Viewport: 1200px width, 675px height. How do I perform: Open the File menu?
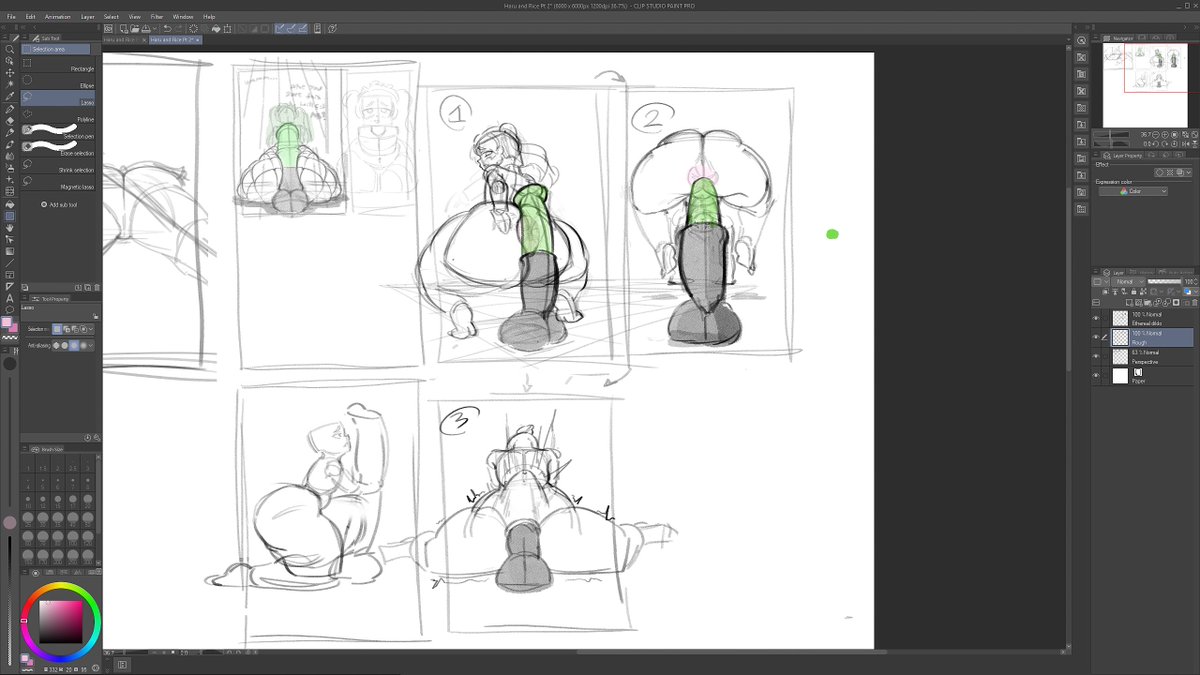click(12, 17)
